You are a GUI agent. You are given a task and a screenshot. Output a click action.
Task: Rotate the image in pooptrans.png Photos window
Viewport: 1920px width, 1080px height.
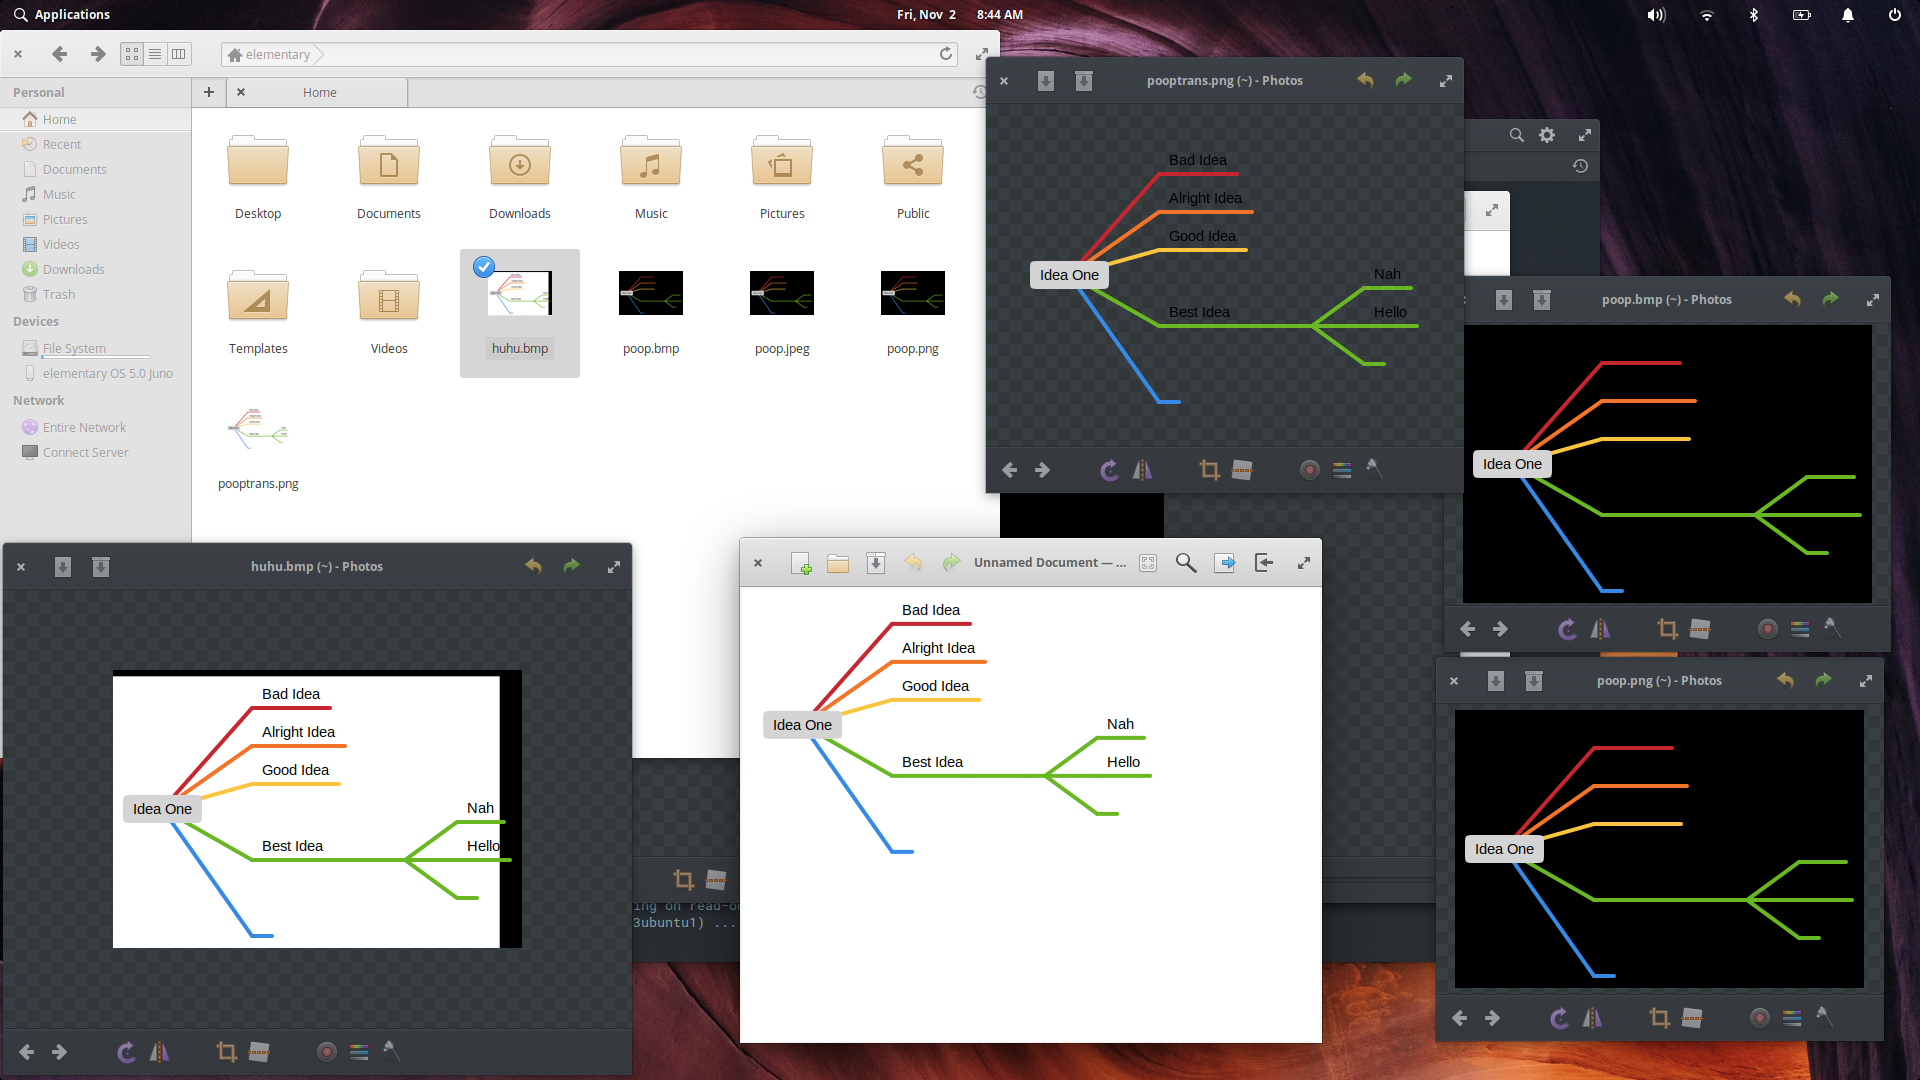(x=1109, y=469)
